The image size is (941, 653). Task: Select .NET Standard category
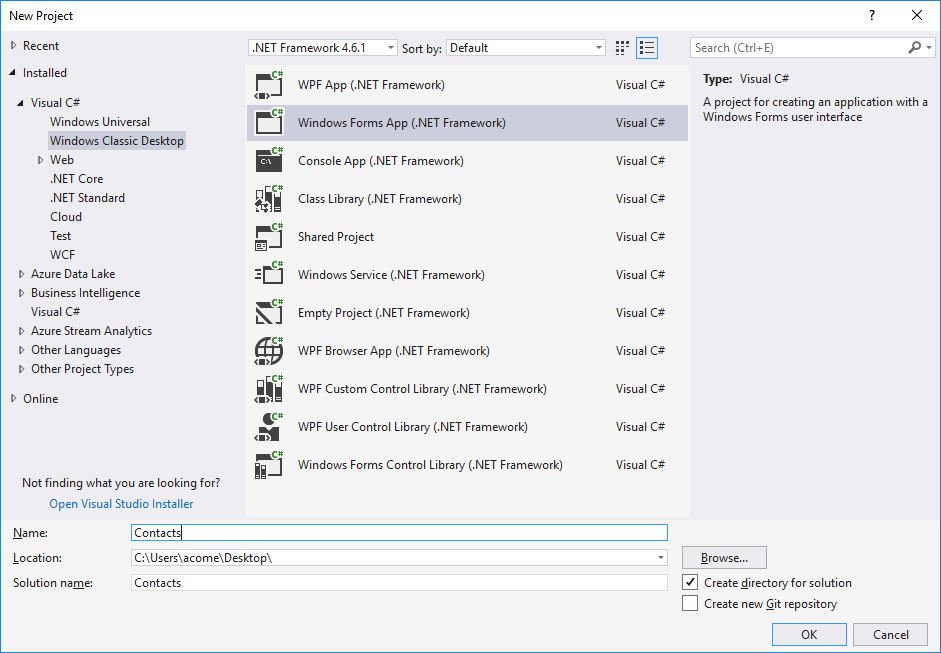[88, 197]
